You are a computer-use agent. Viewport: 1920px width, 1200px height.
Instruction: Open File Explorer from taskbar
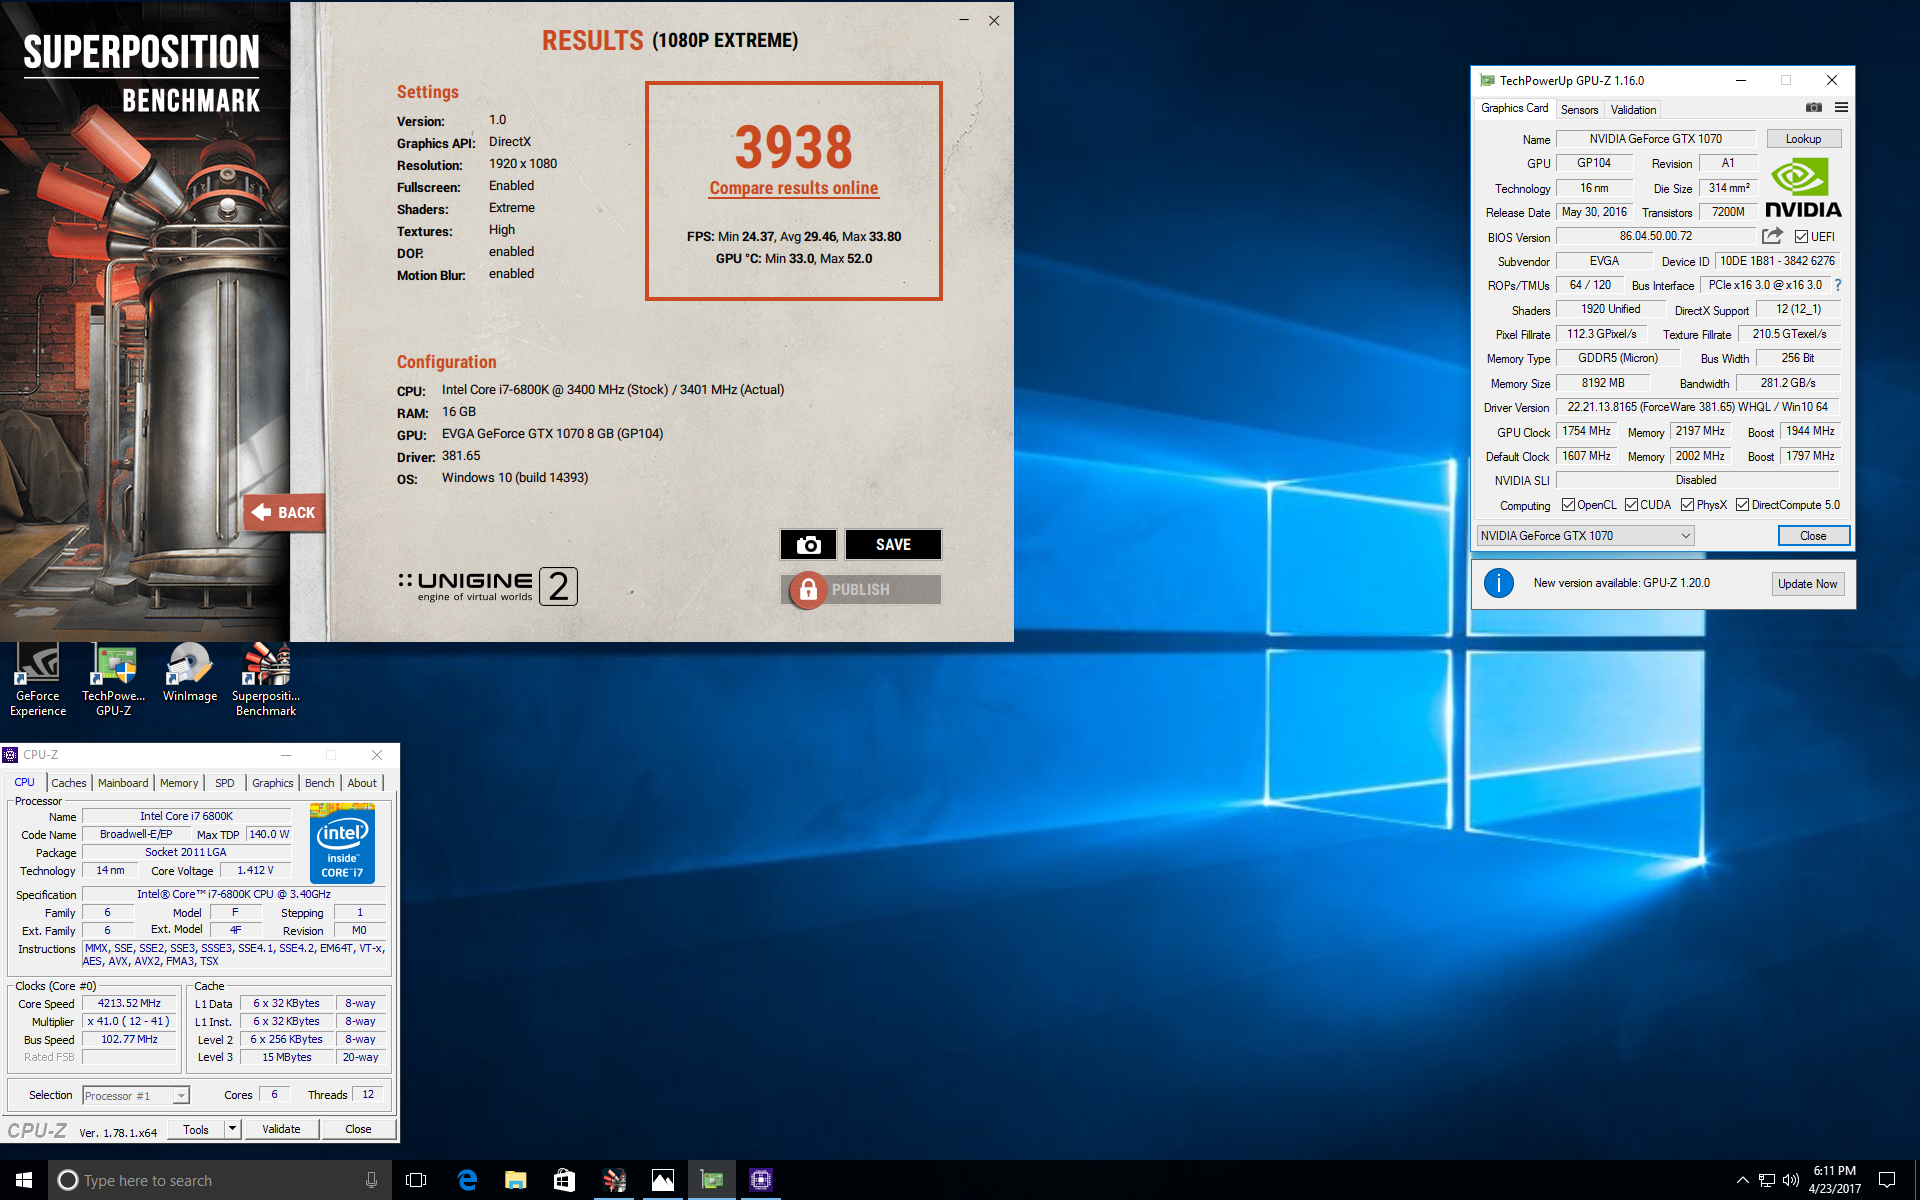pyautogui.click(x=515, y=1180)
